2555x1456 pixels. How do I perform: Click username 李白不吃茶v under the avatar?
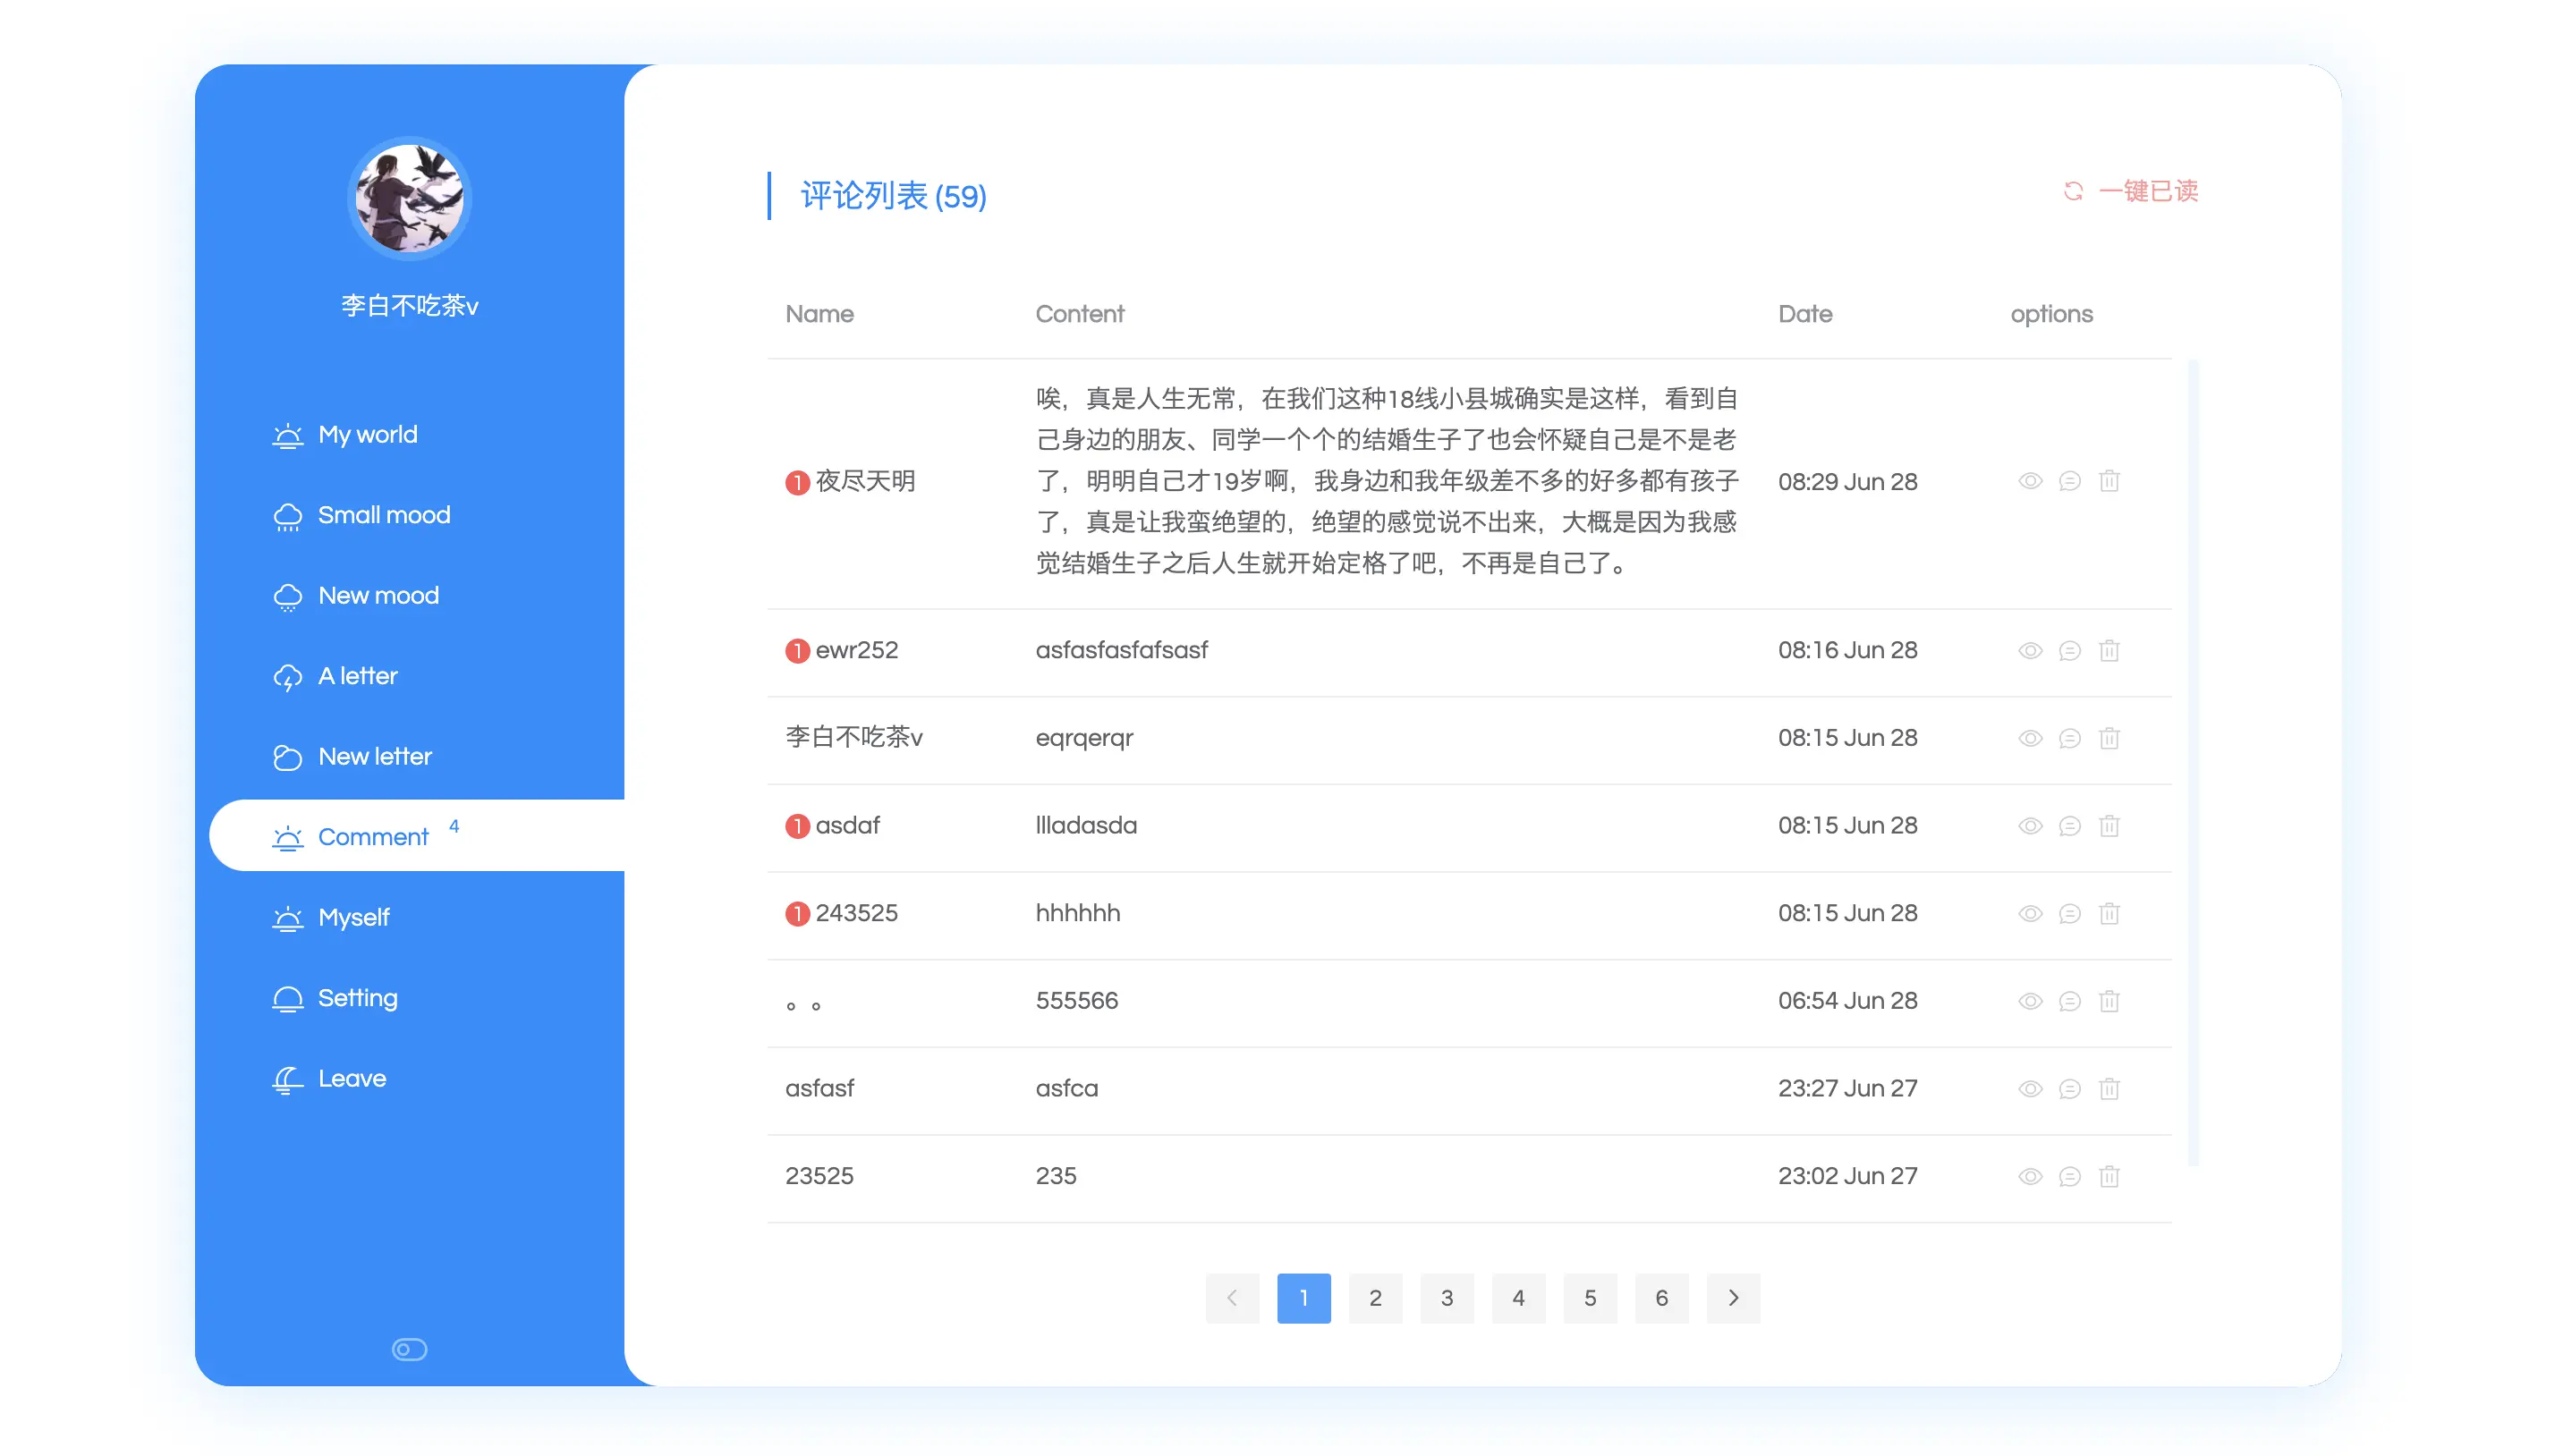point(409,305)
